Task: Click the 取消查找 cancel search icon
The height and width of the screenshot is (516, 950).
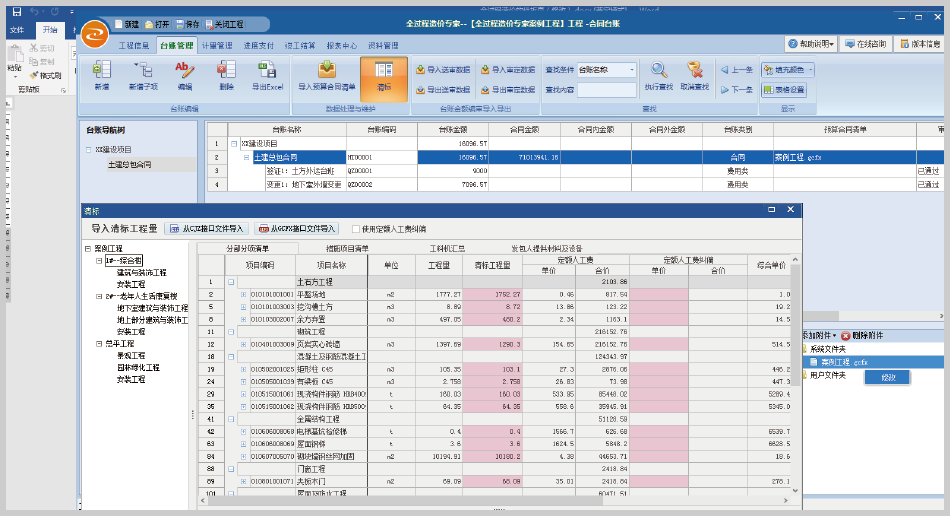Action: pyautogui.click(x=695, y=77)
